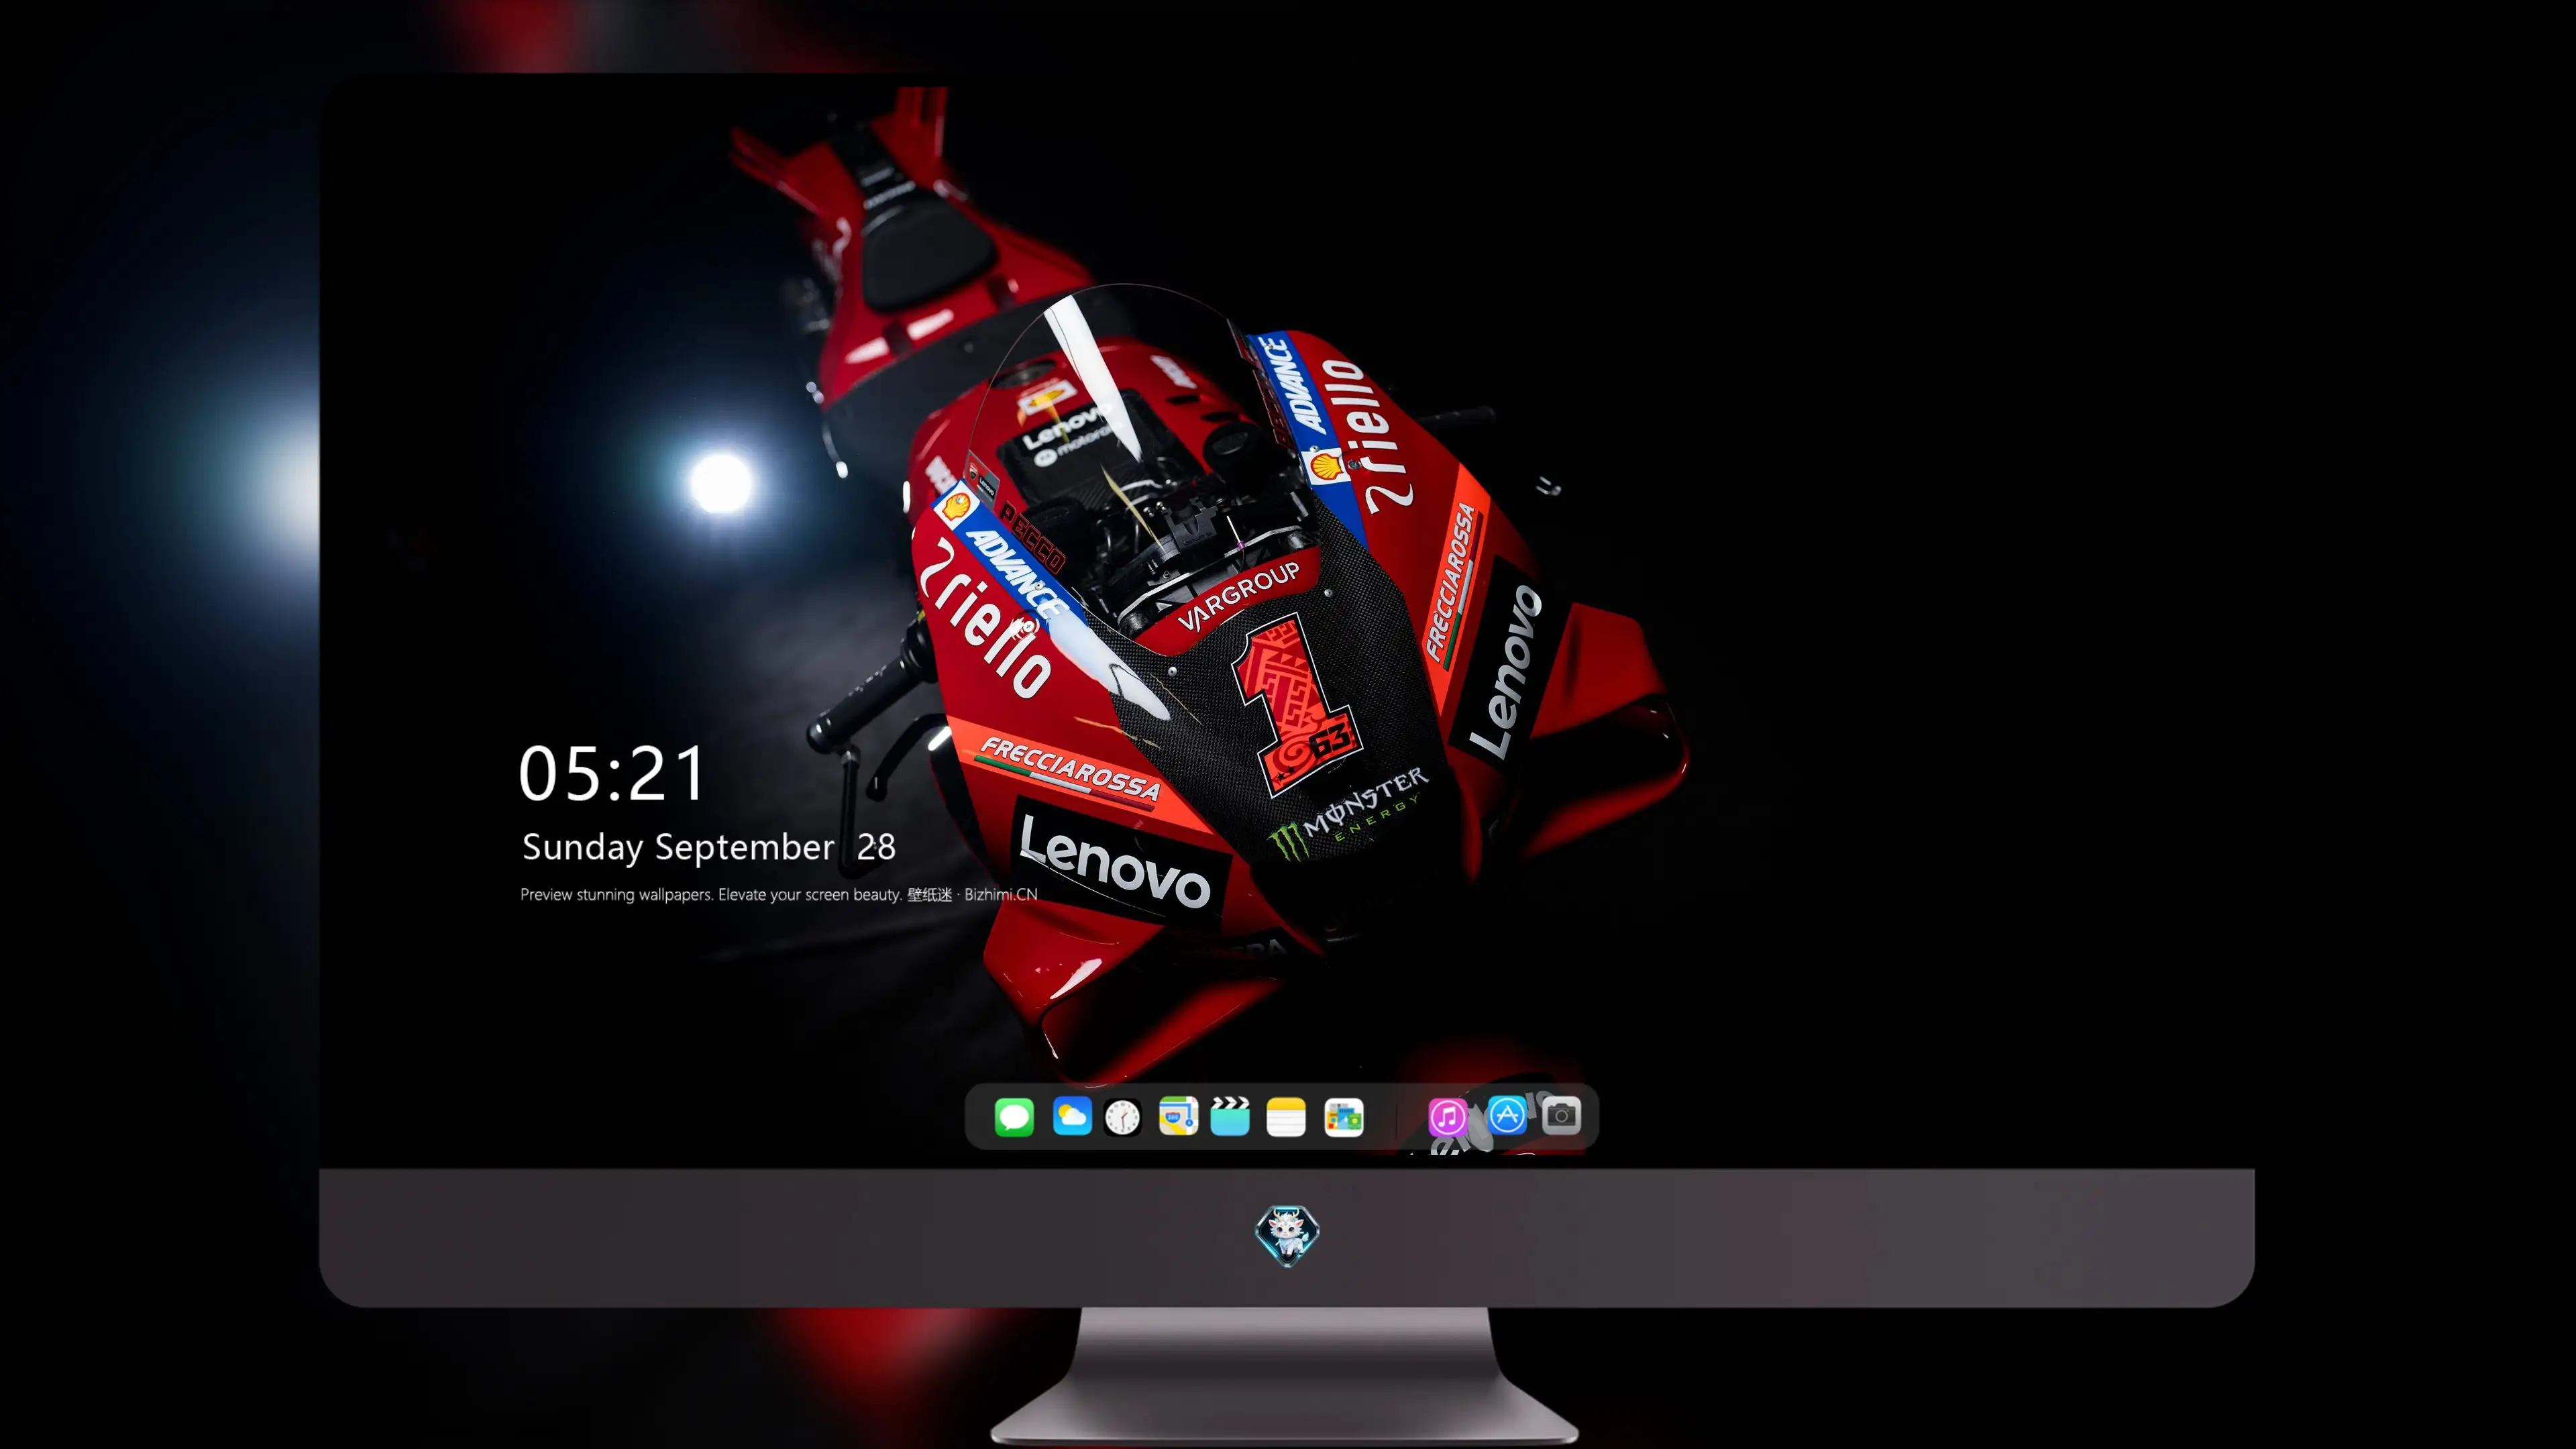The image size is (2576, 1449).
Task: Click the 05:21 clock display
Action: tap(612, 773)
